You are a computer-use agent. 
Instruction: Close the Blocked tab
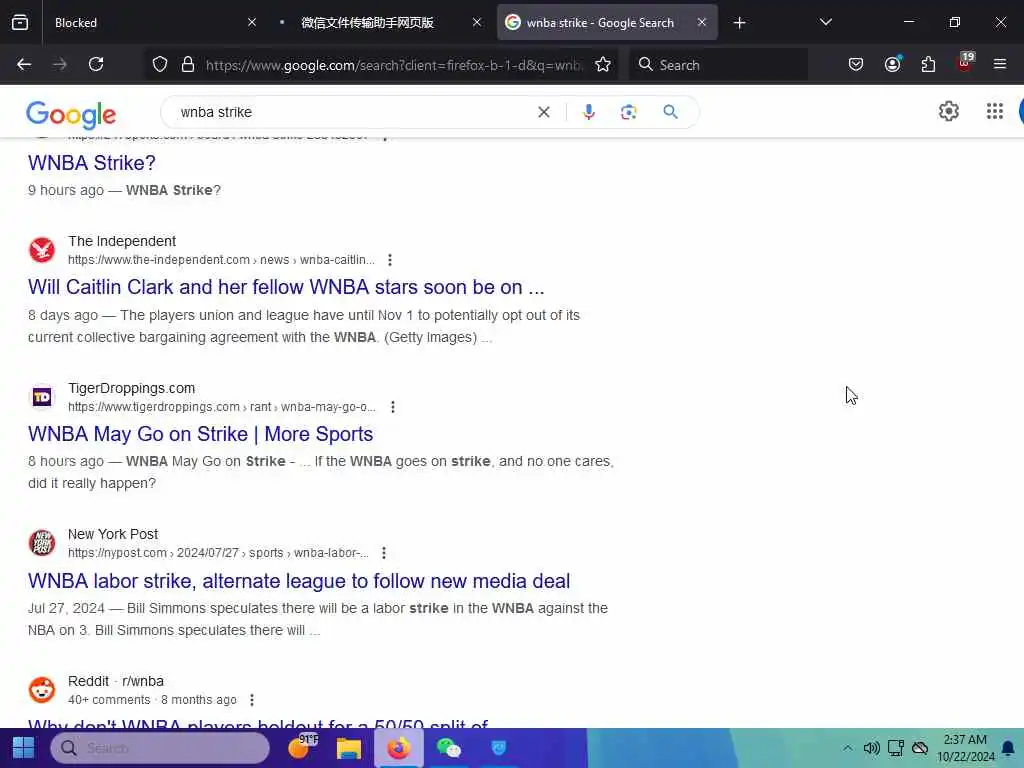click(252, 22)
